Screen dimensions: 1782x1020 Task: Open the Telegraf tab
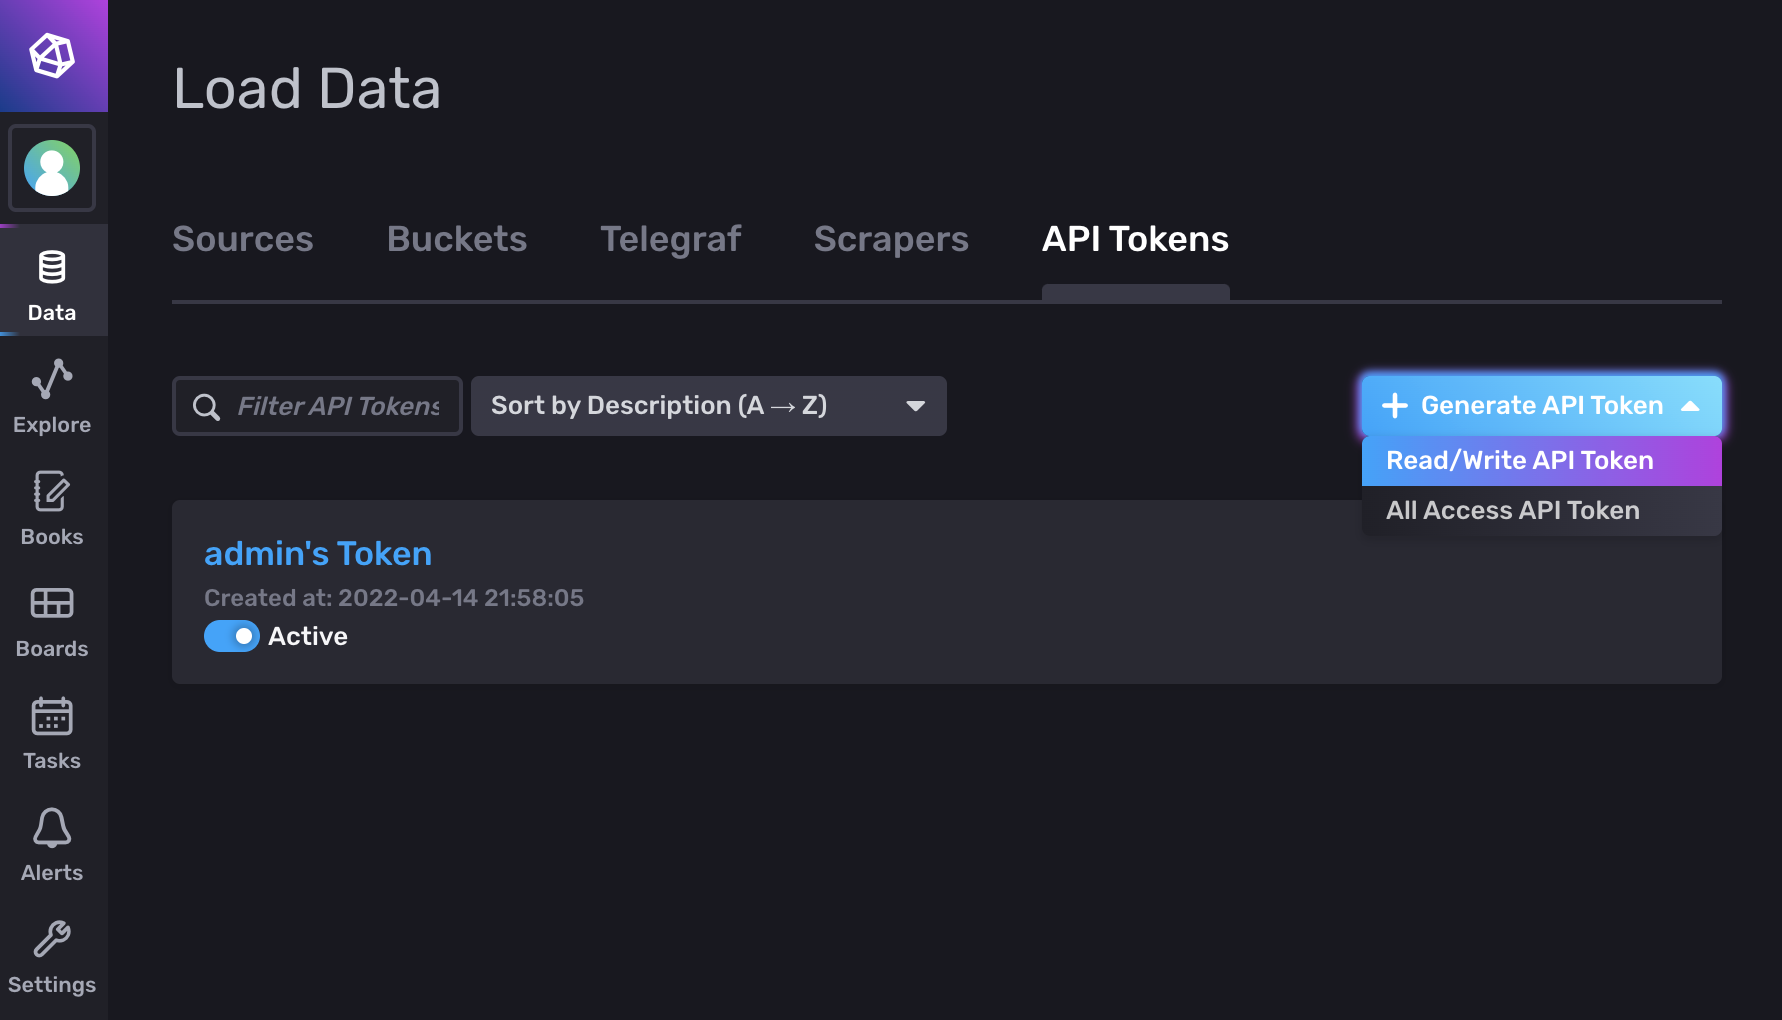670,239
